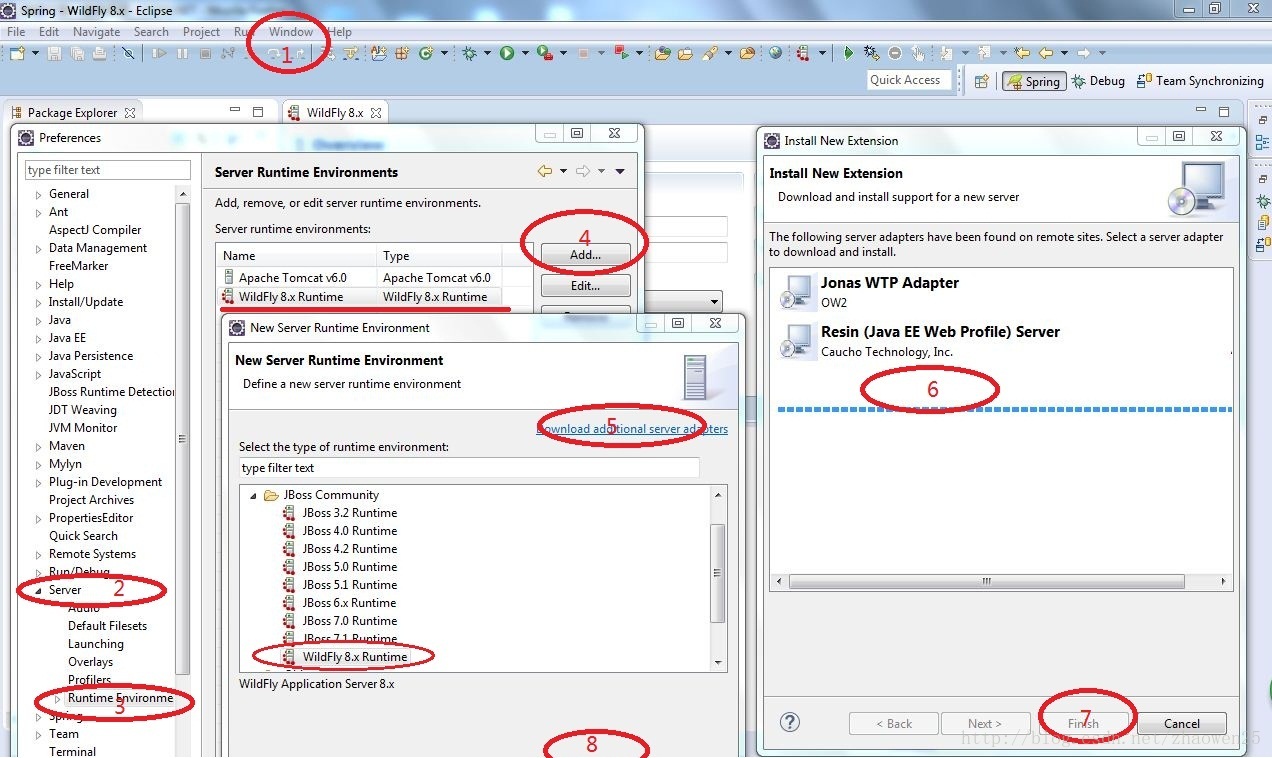Click help icon in Install New Extension
The image size is (1272, 758).
pyautogui.click(x=790, y=722)
